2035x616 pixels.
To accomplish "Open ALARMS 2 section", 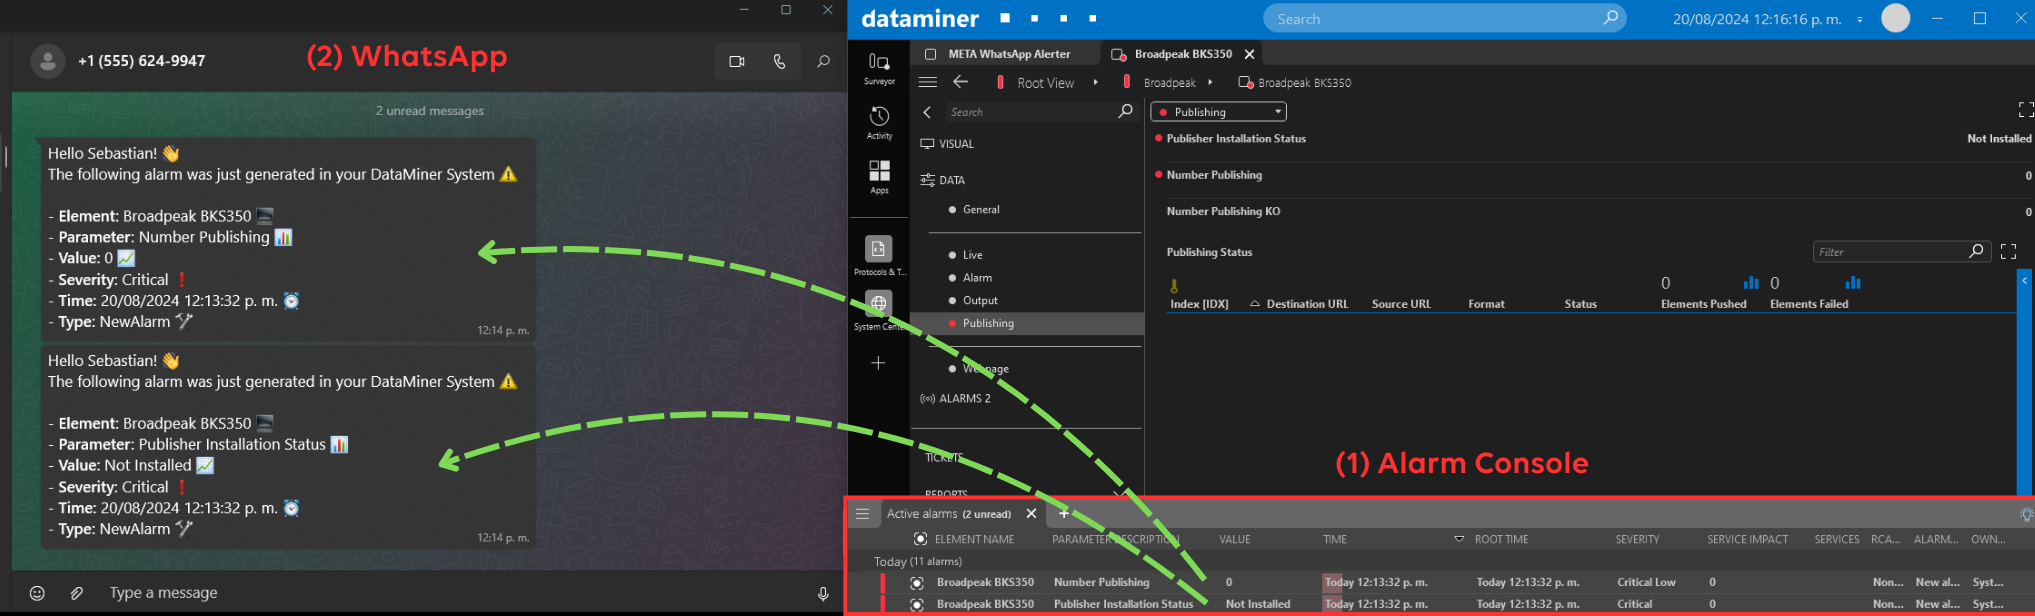I will coord(955,398).
